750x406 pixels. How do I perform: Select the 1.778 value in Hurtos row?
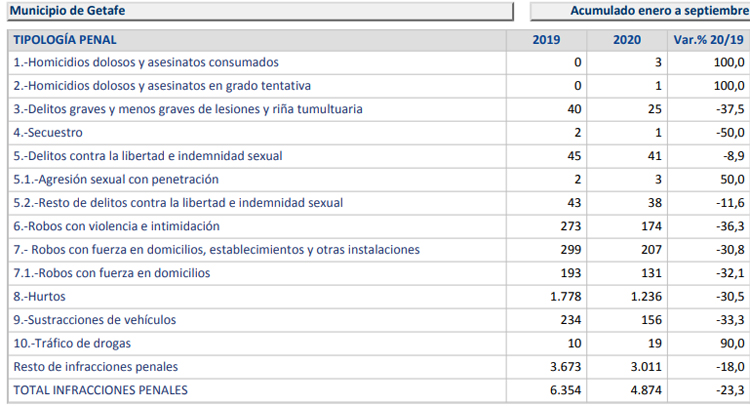(565, 296)
